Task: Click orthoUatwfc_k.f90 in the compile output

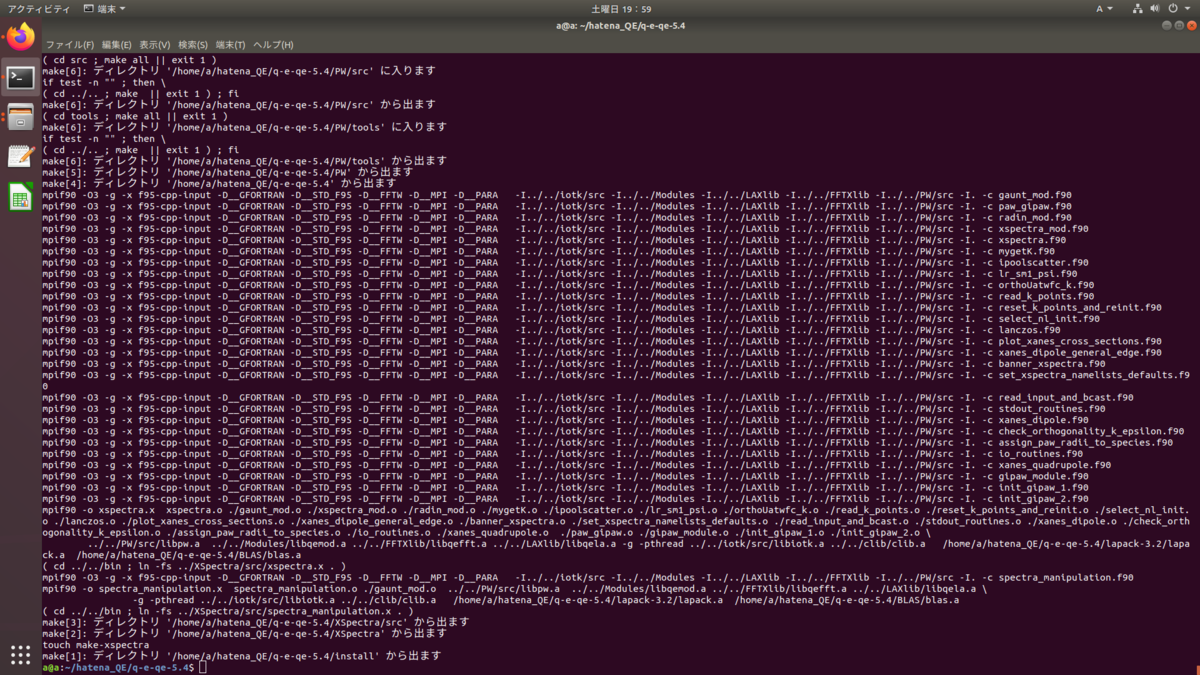Action: [x=1046, y=285]
